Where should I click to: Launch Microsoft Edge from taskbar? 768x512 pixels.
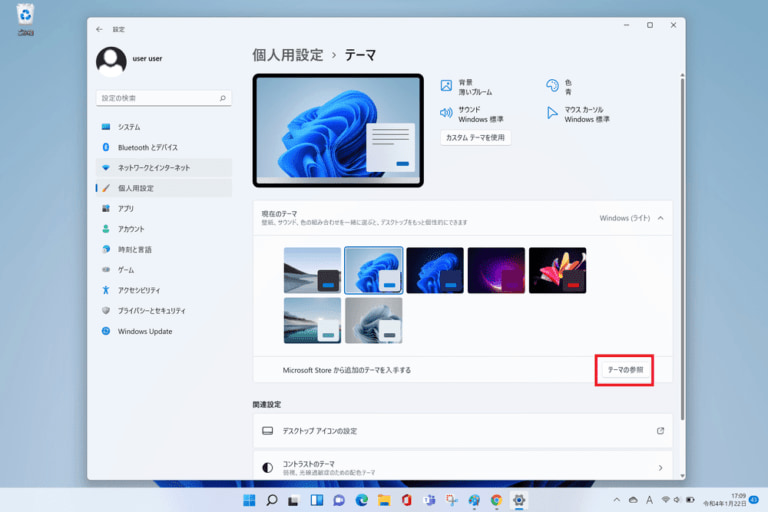361,500
